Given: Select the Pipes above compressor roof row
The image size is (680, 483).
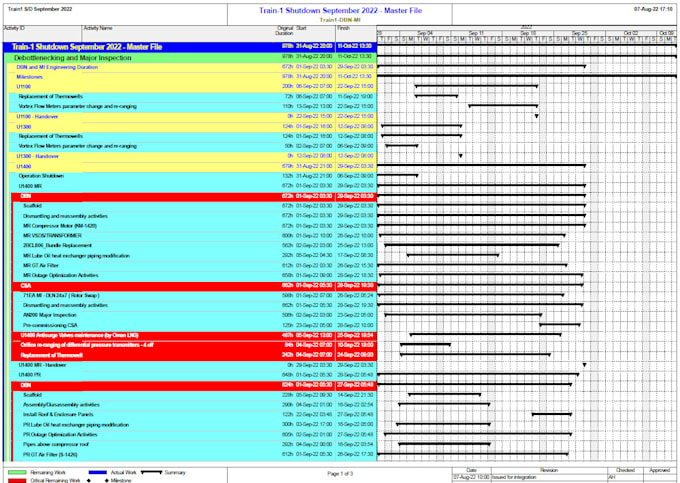Looking at the screenshot, I should click(x=195, y=444).
